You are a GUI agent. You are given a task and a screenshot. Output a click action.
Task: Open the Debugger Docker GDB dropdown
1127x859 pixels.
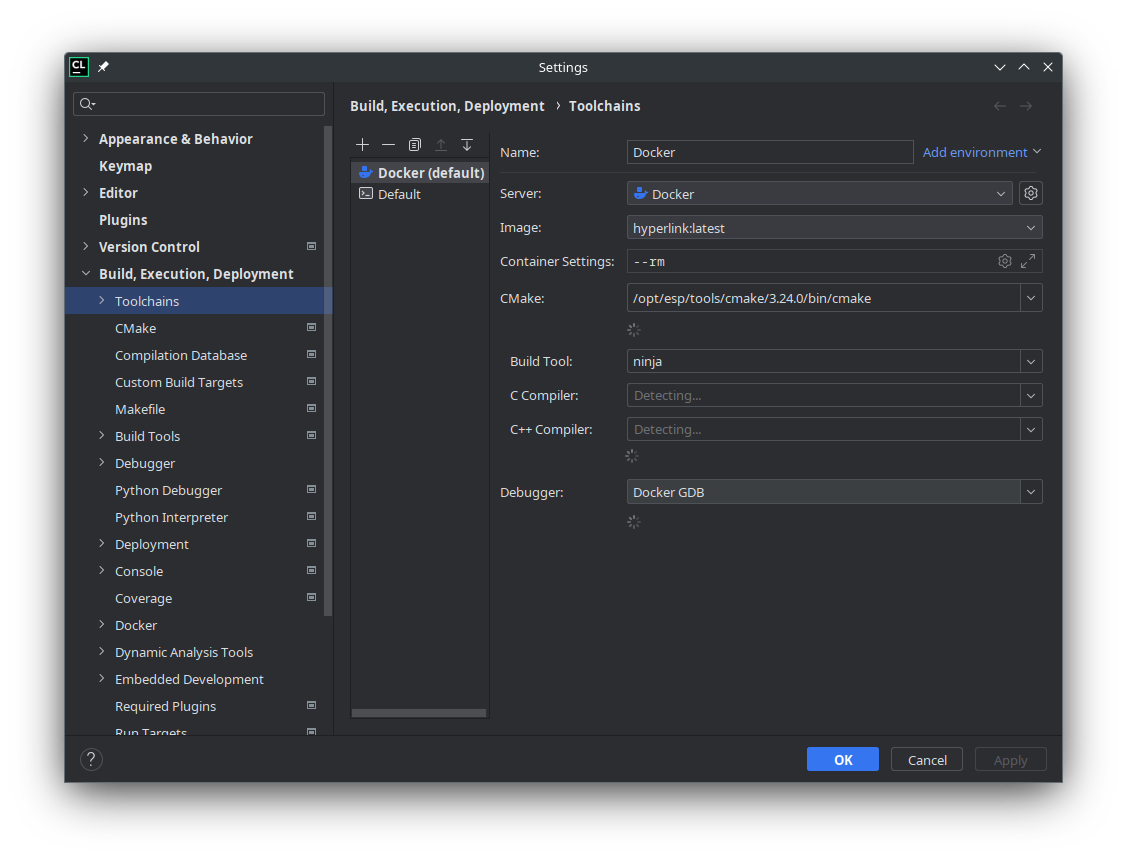(1031, 492)
